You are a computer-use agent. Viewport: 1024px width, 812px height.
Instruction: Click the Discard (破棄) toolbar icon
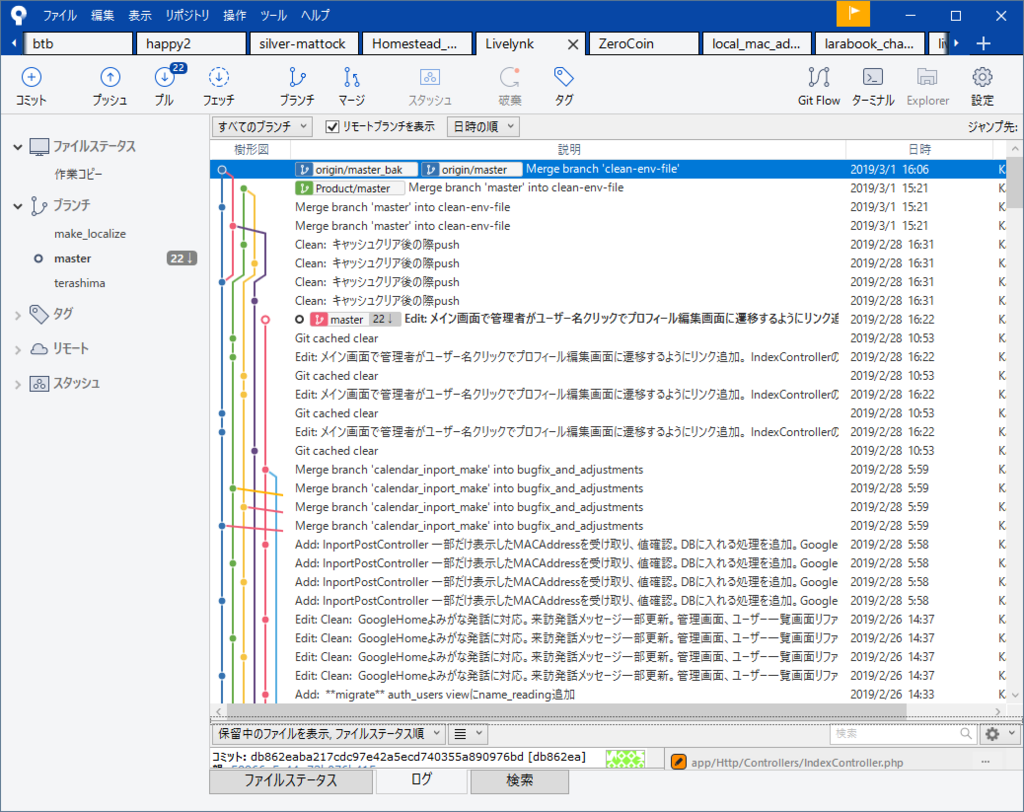click(x=509, y=86)
